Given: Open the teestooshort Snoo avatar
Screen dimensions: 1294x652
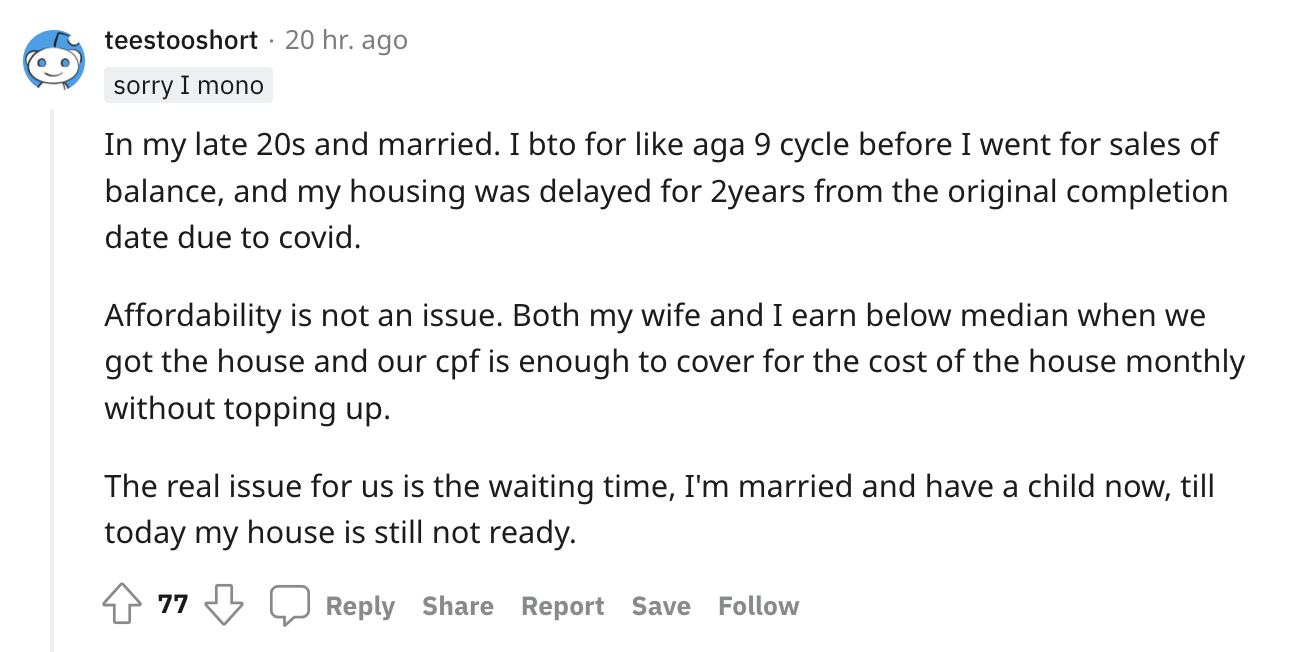Looking at the screenshot, I should [55, 62].
